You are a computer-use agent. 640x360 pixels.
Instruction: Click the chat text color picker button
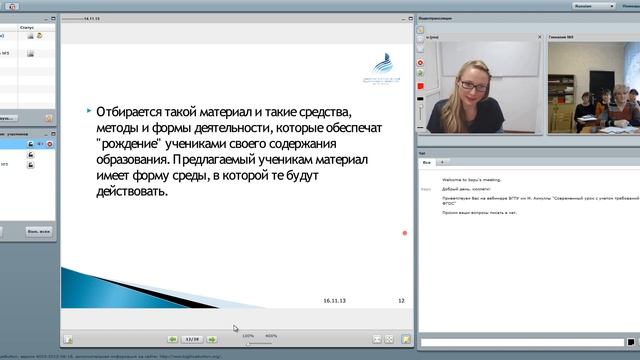[631, 342]
